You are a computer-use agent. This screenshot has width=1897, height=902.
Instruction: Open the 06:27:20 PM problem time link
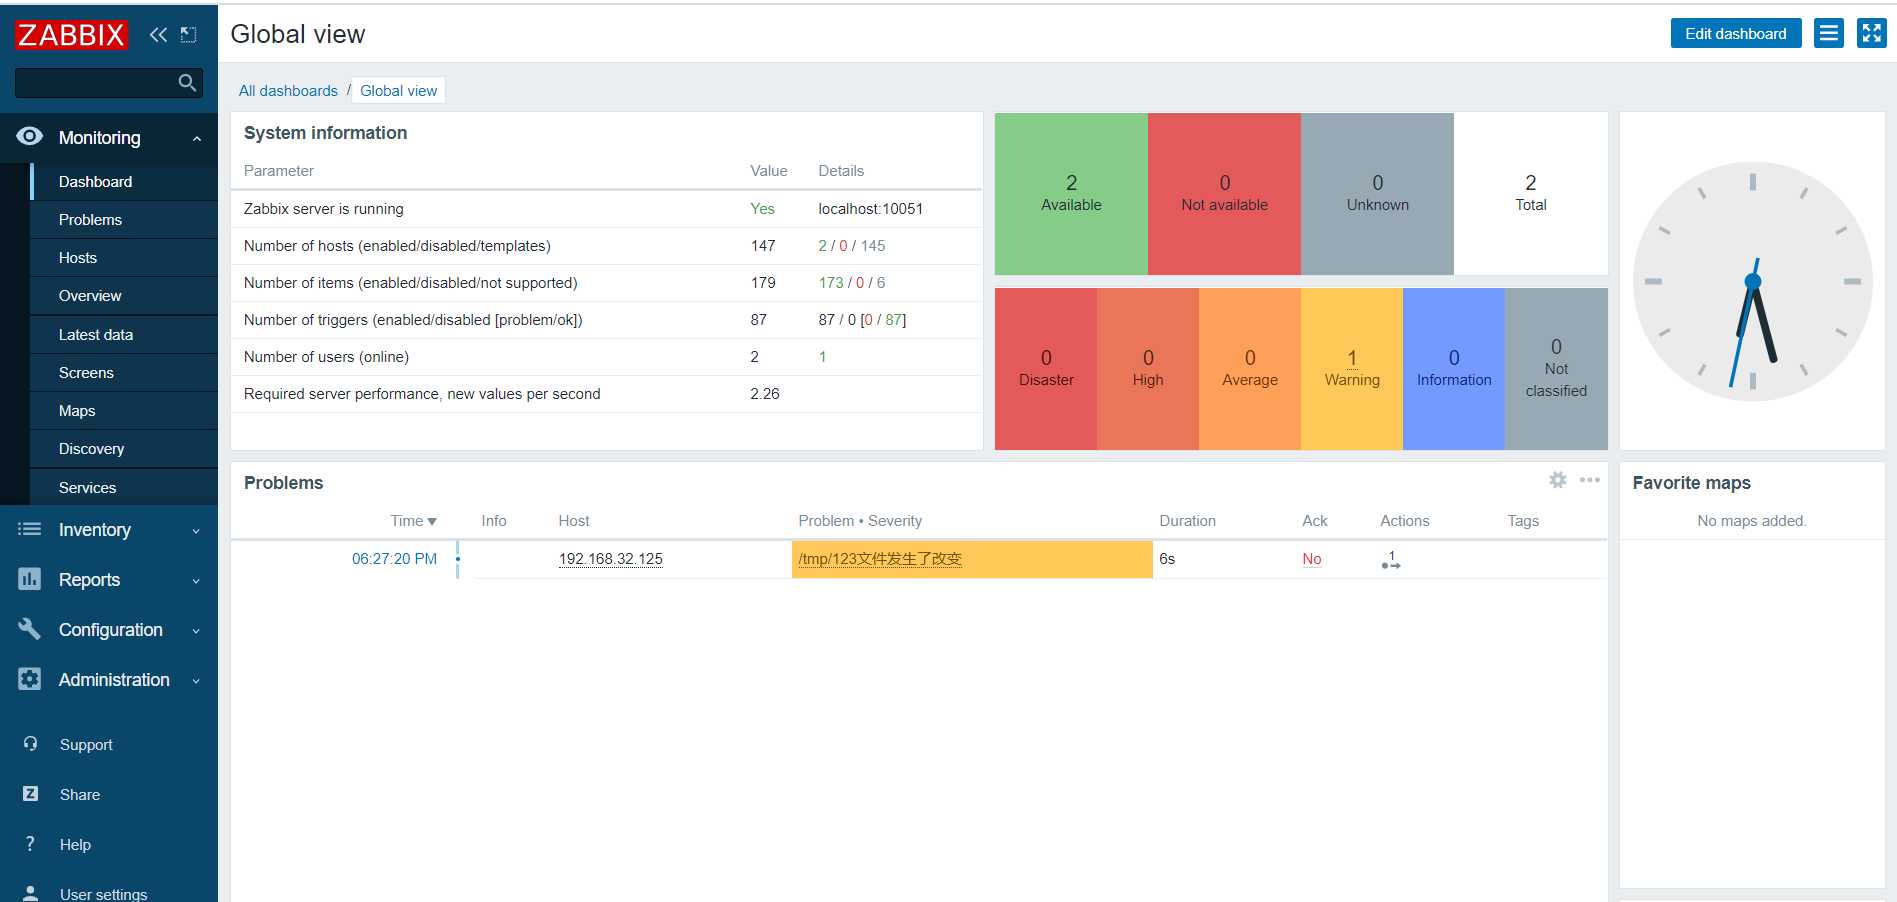pos(394,559)
